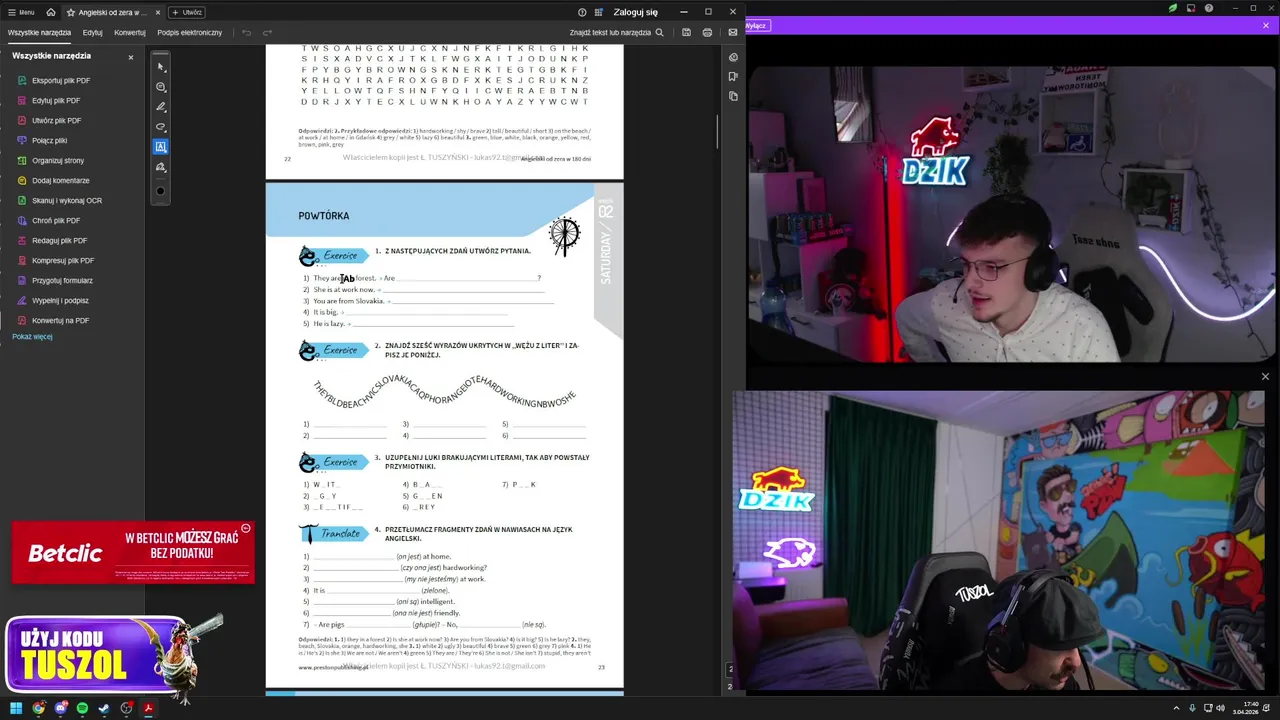
Task: Click the Utwórz create button
Action: [187, 12]
